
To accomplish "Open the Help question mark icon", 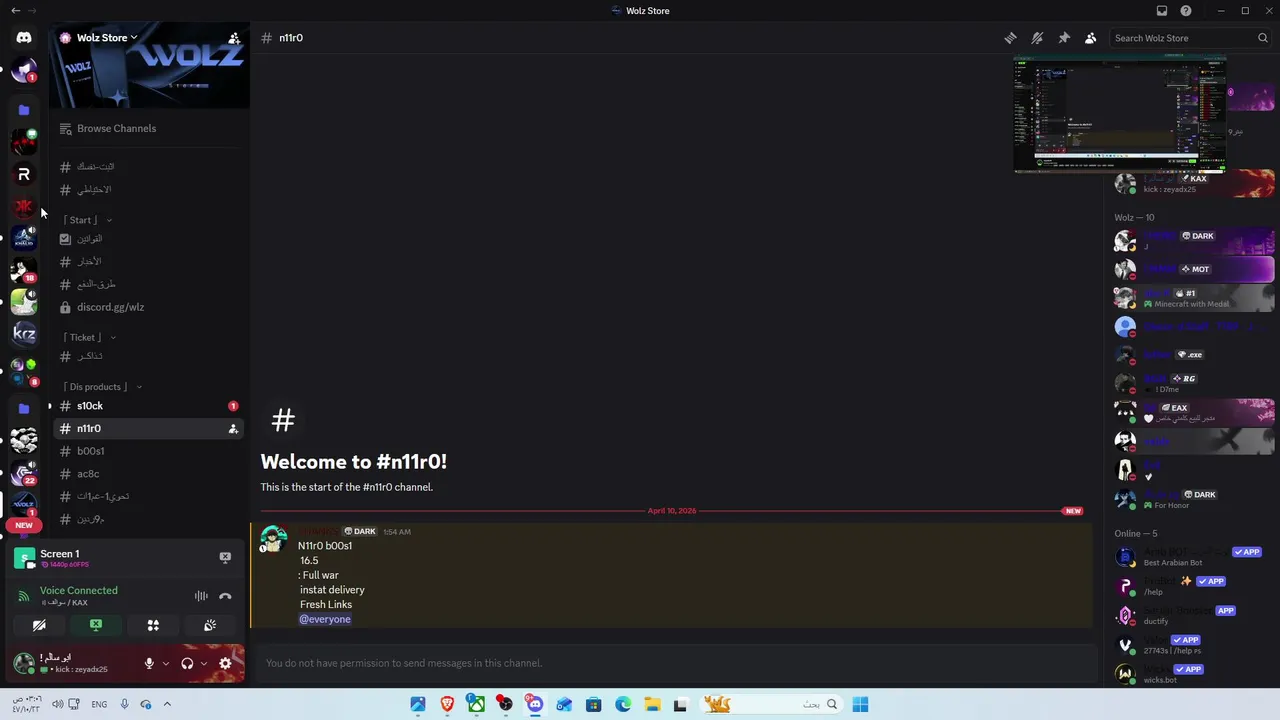I will click(1186, 11).
